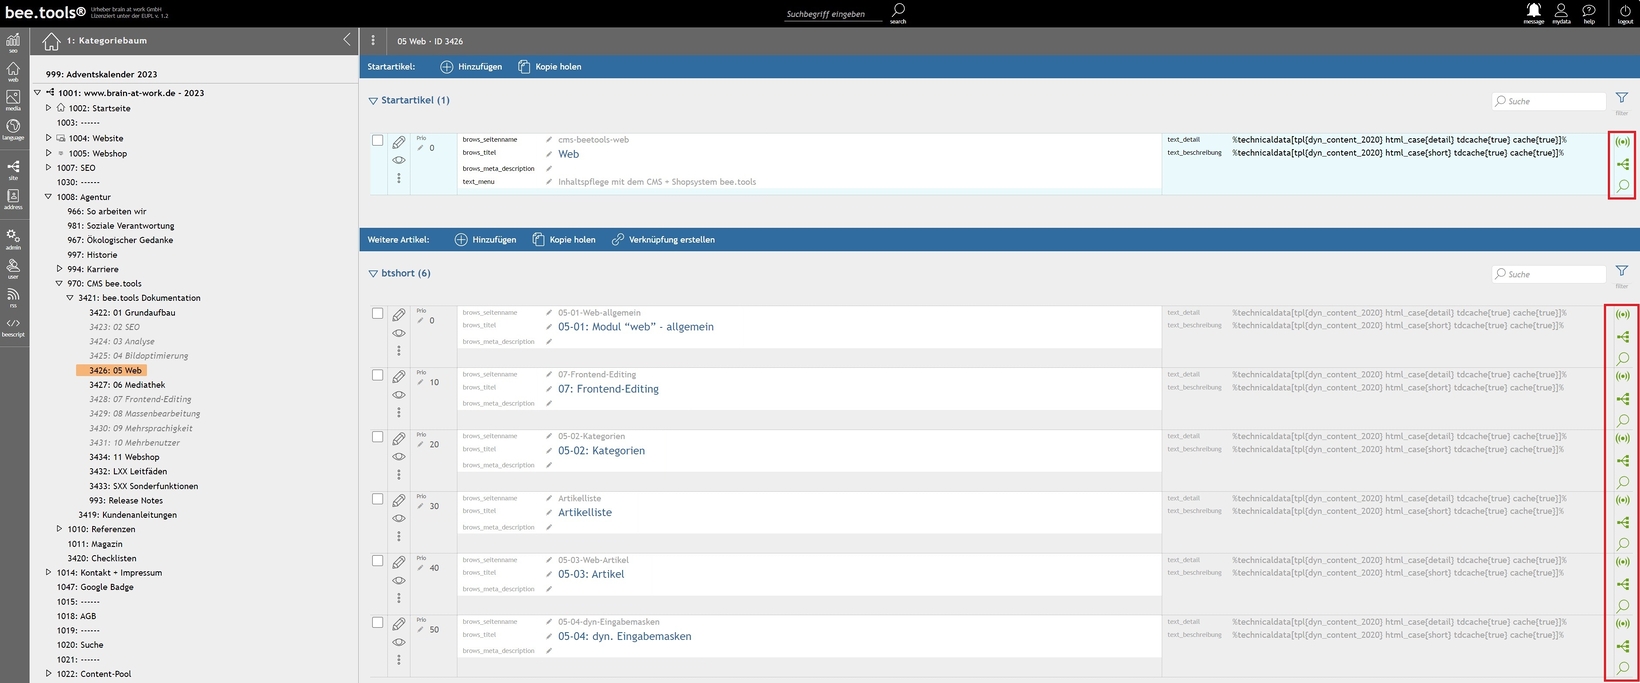Click the logout power icon
The height and width of the screenshot is (683, 1640).
coord(1625,11)
